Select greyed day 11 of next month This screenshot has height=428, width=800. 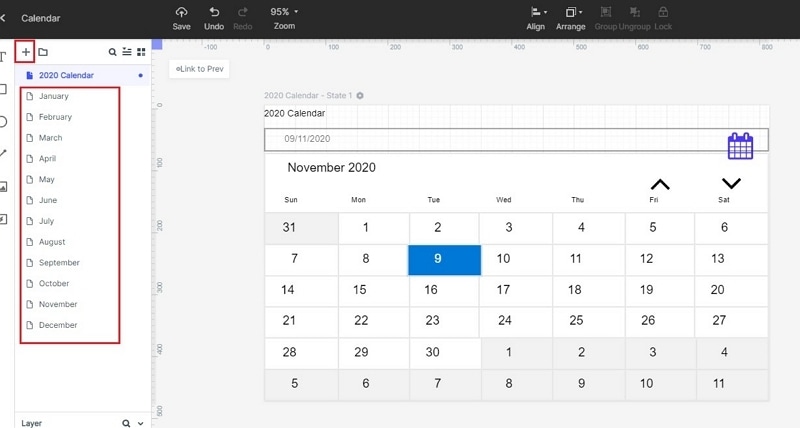click(731, 384)
